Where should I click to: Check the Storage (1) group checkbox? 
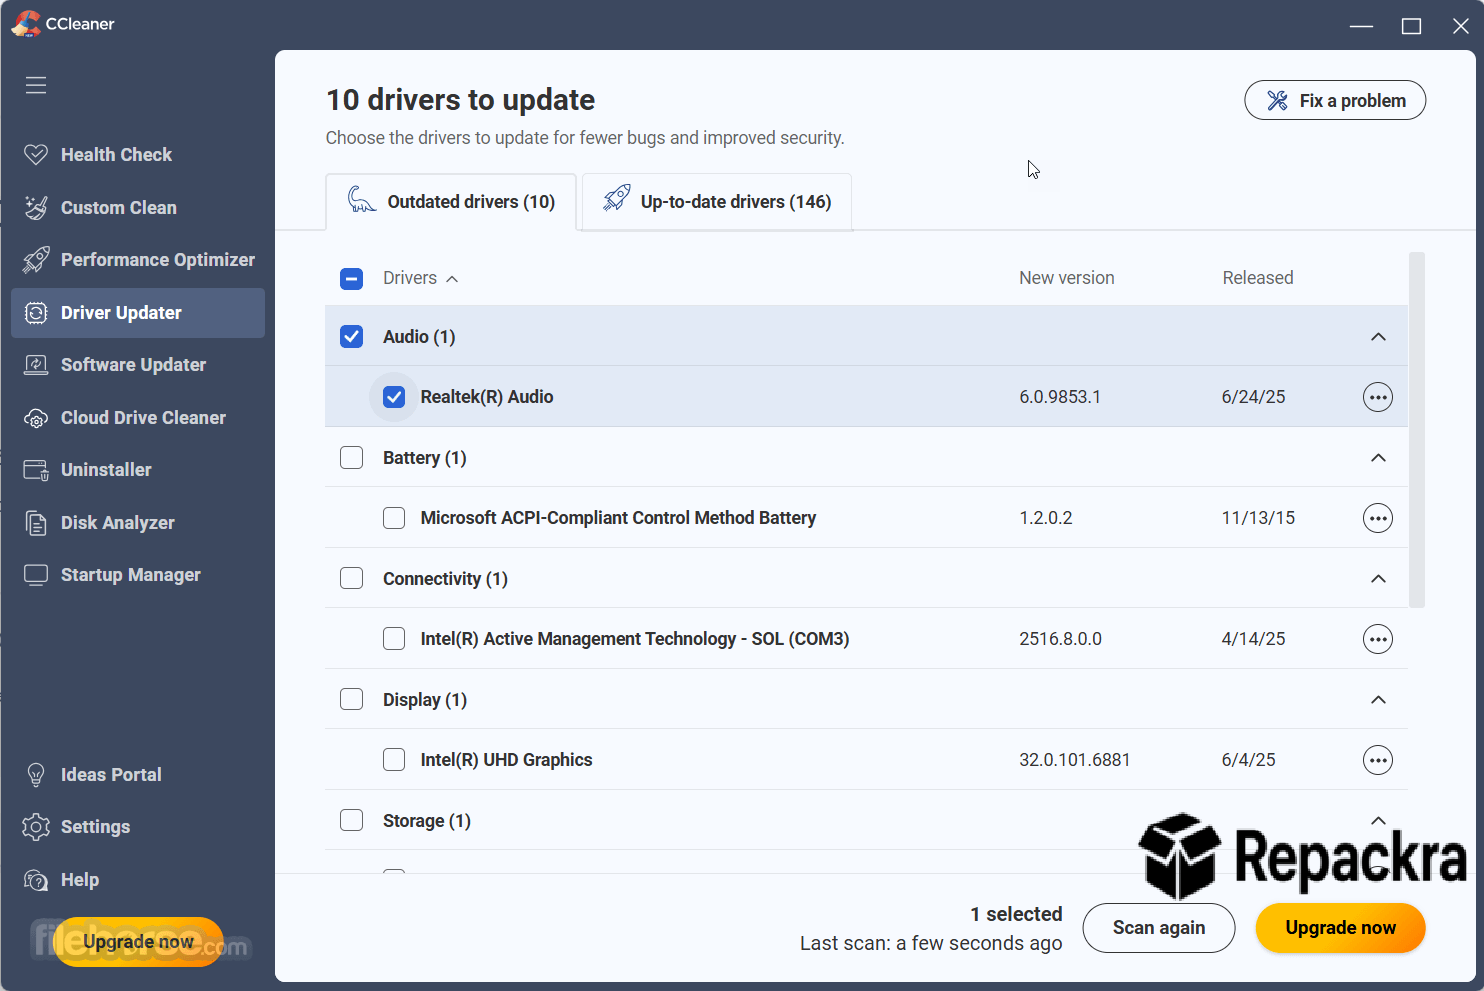point(352,821)
